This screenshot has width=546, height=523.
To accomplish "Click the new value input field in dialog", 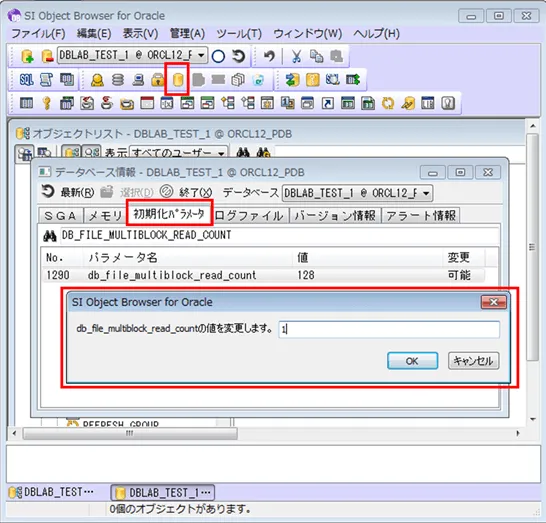I will 389,329.
